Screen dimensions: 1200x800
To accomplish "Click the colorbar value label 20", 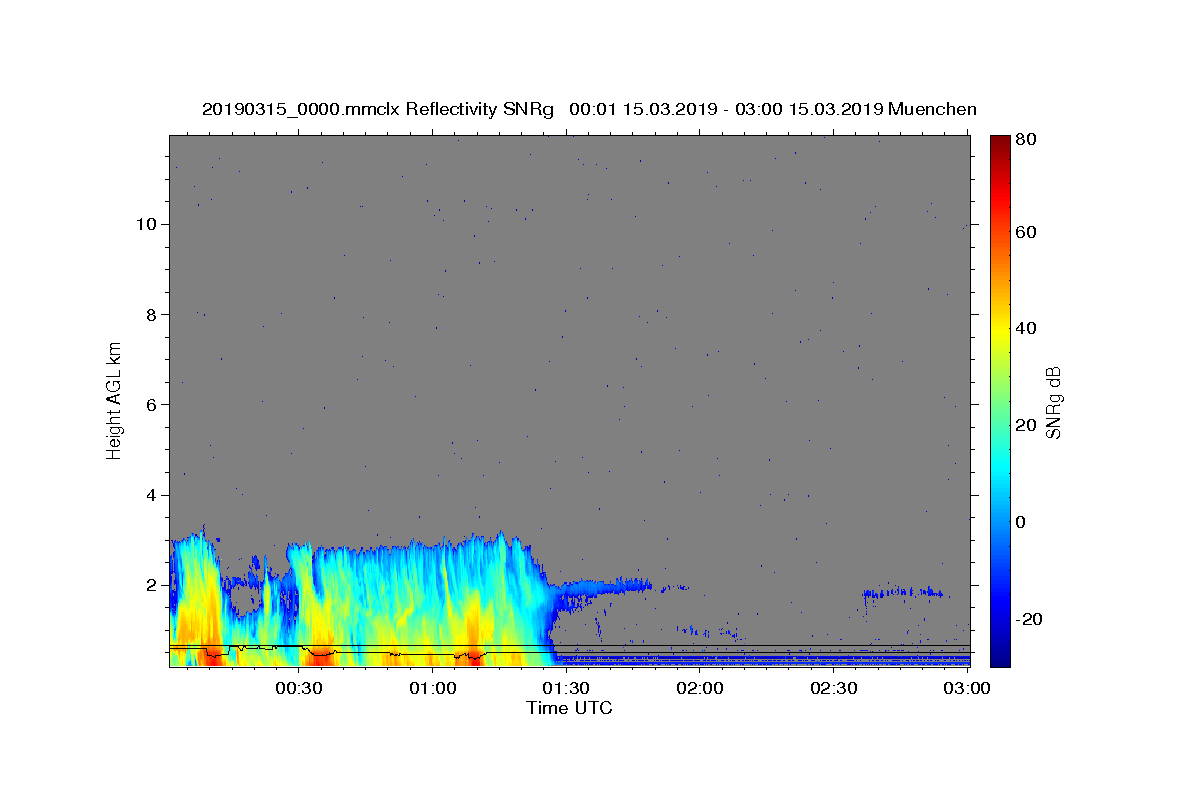I will (x=1028, y=425).
